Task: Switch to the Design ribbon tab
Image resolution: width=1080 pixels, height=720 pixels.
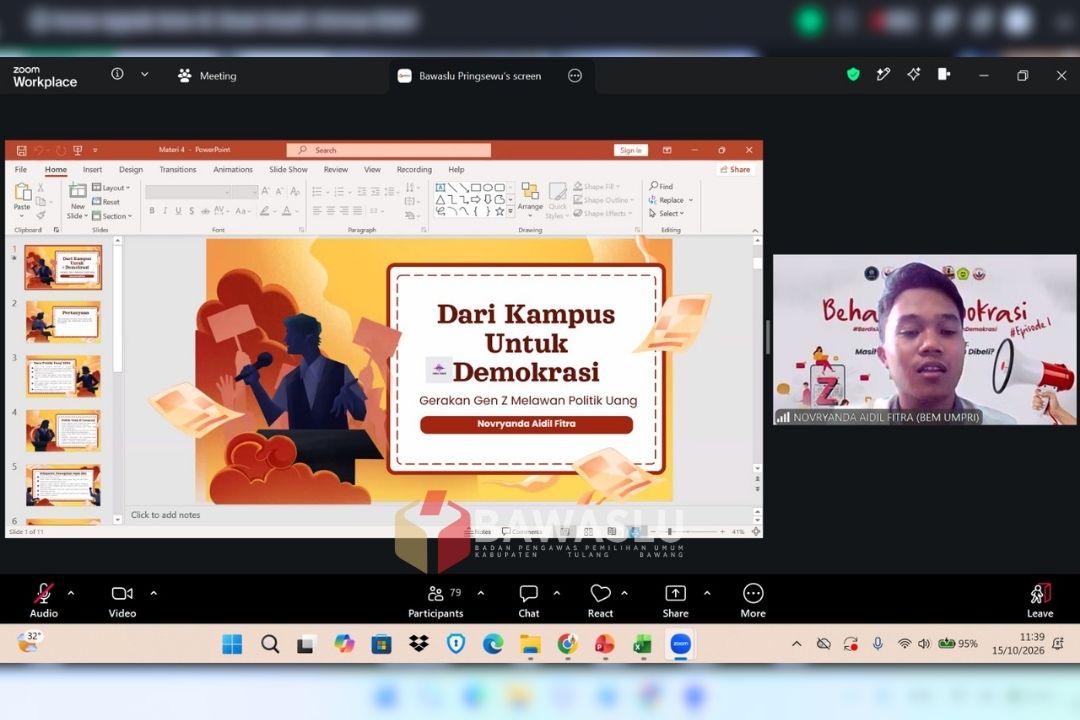Action: (x=131, y=169)
